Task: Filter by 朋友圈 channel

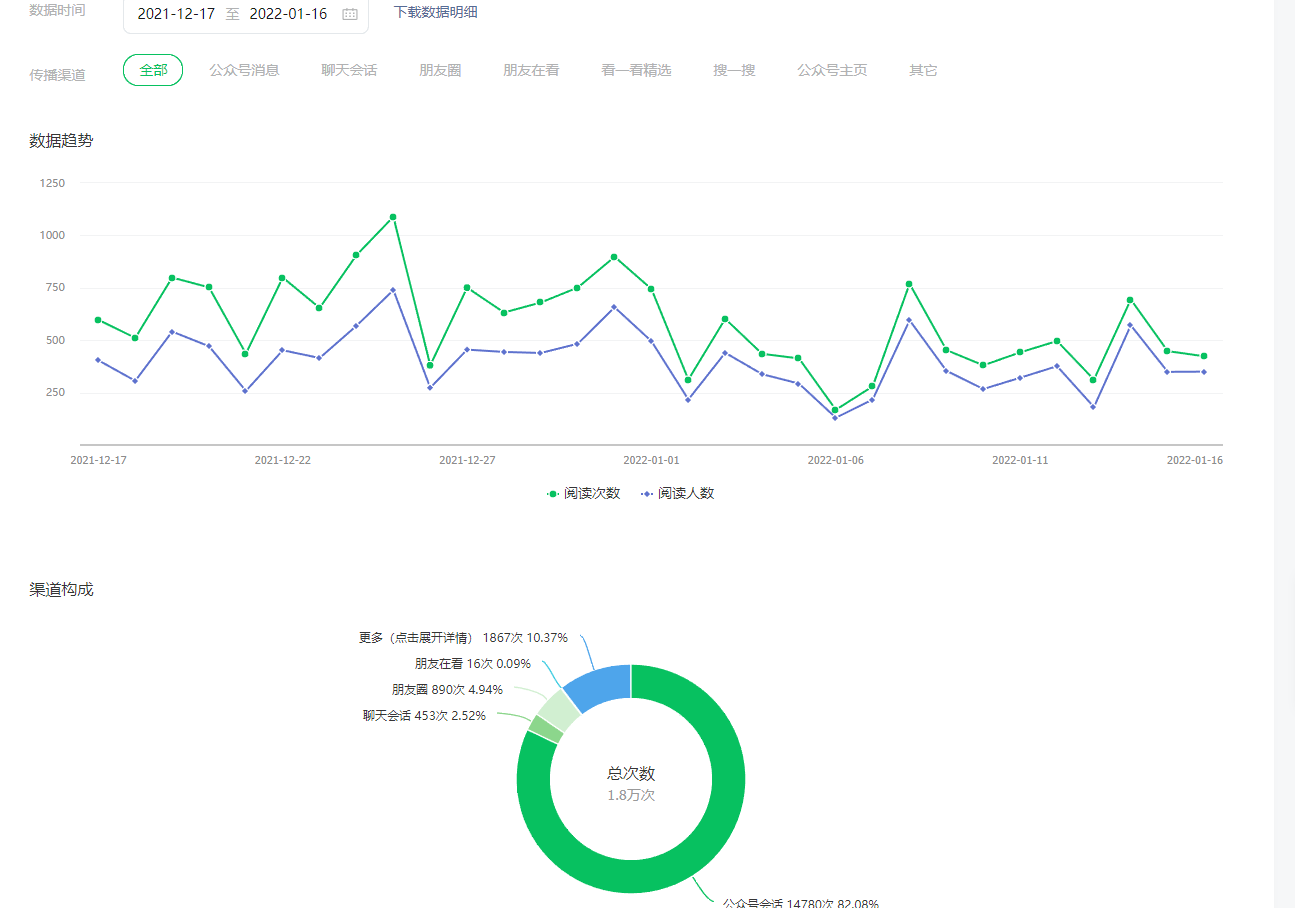Action: click(440, 70)
